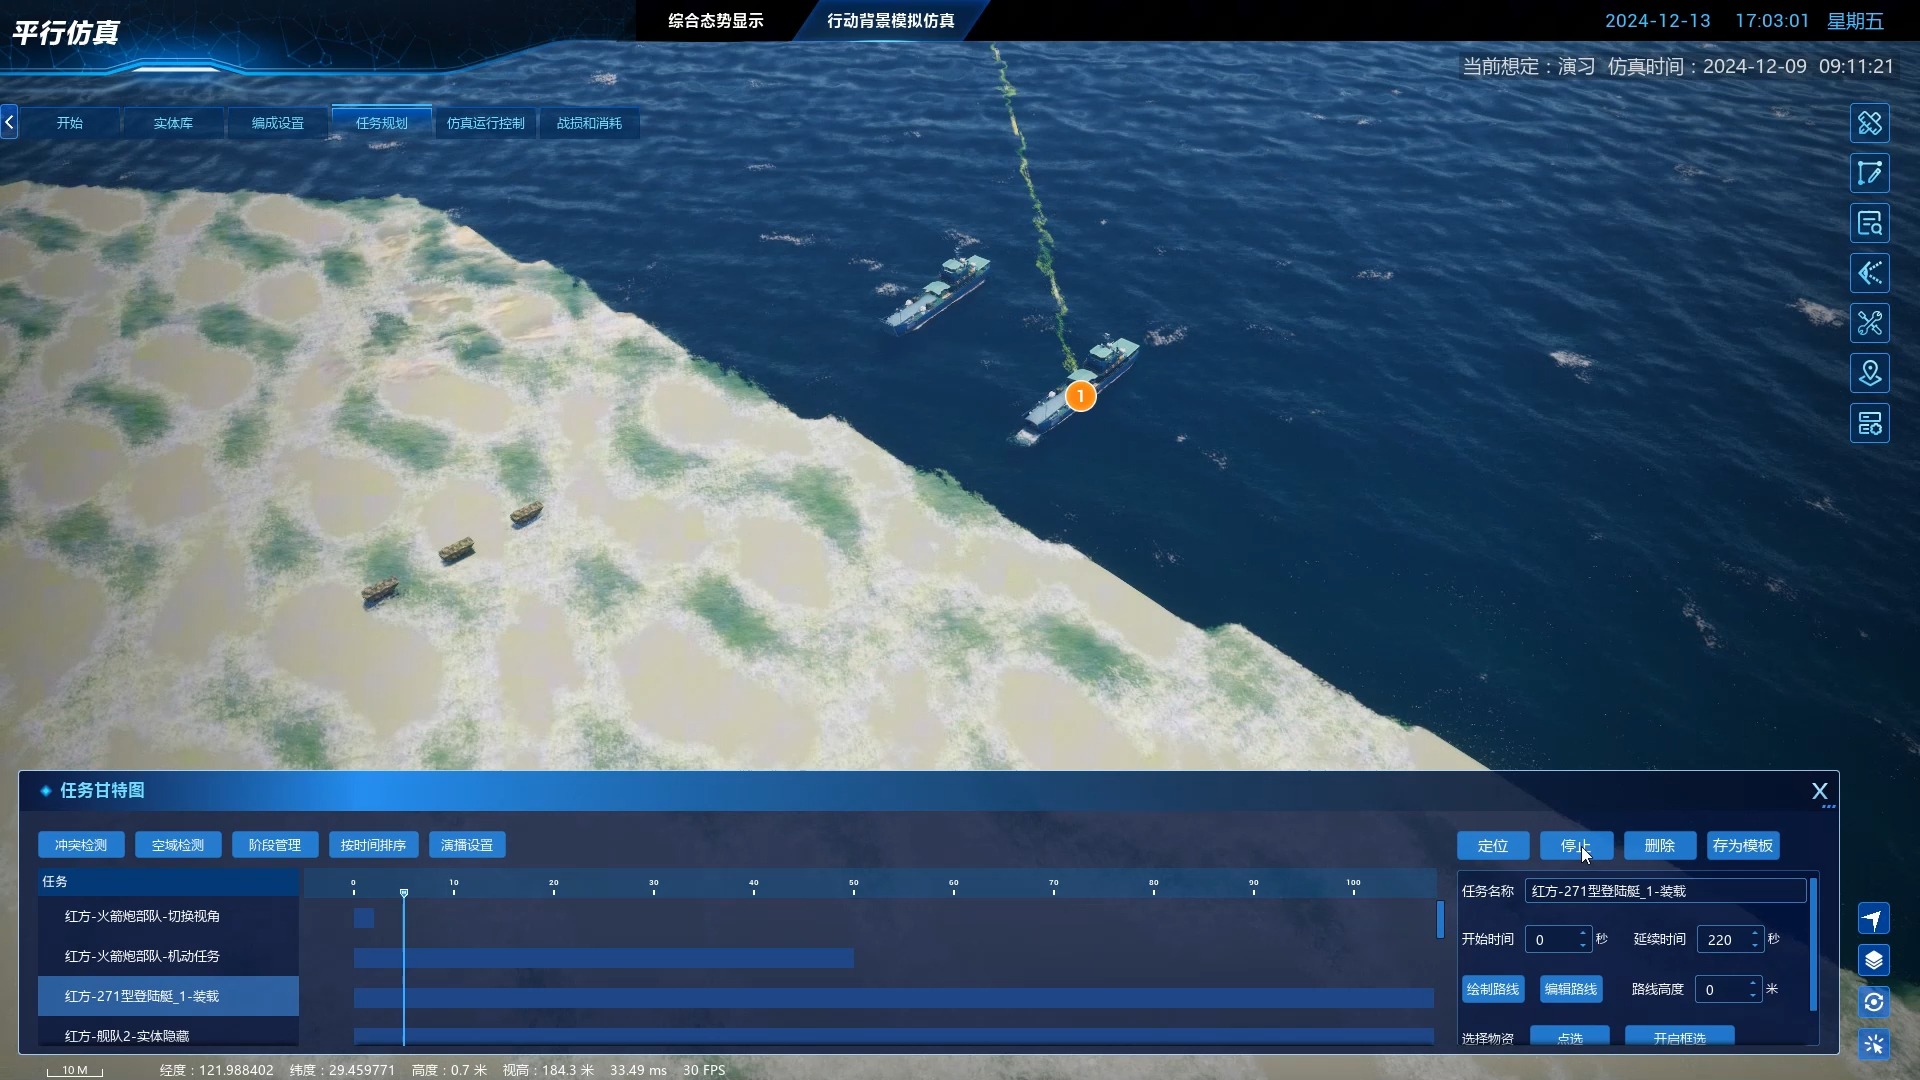The height and width of the screenshot is (1080, 1920).
Task: Open the ruler and pencil measurement tool
Action: tap(1869, 123)
